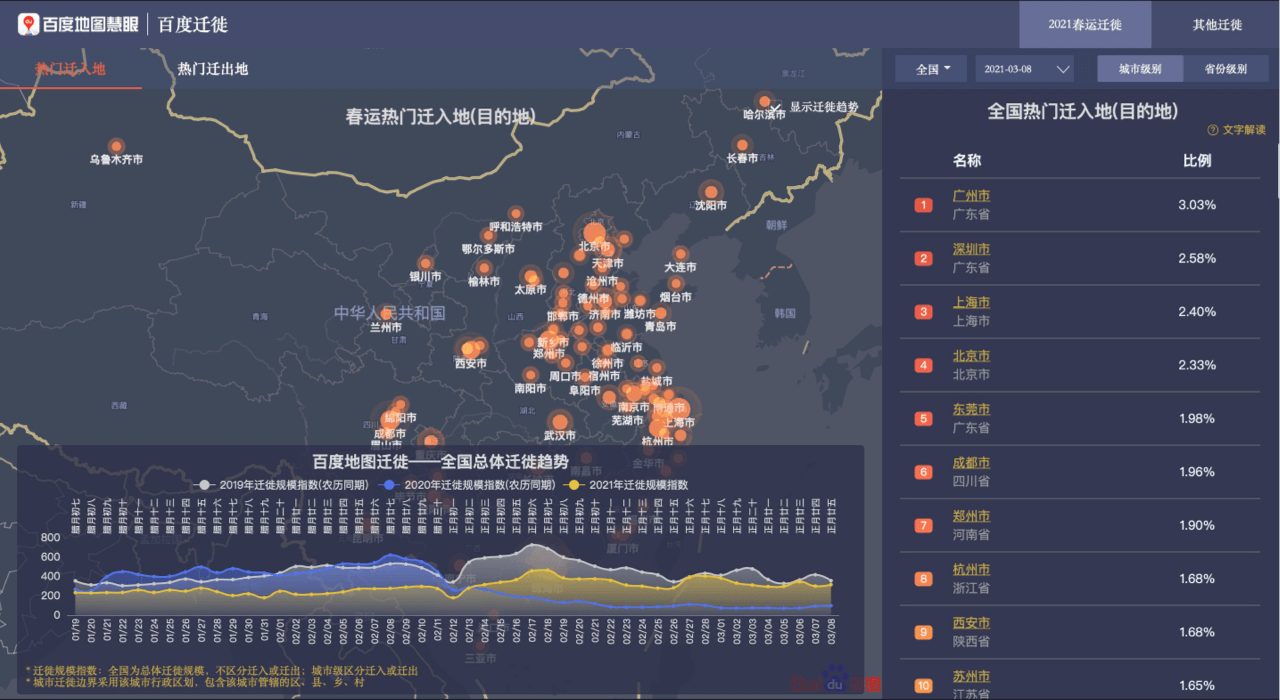1280x700 pixels.
Task: Click rank 6 badge for Chengdu
Action: (924, 472)
